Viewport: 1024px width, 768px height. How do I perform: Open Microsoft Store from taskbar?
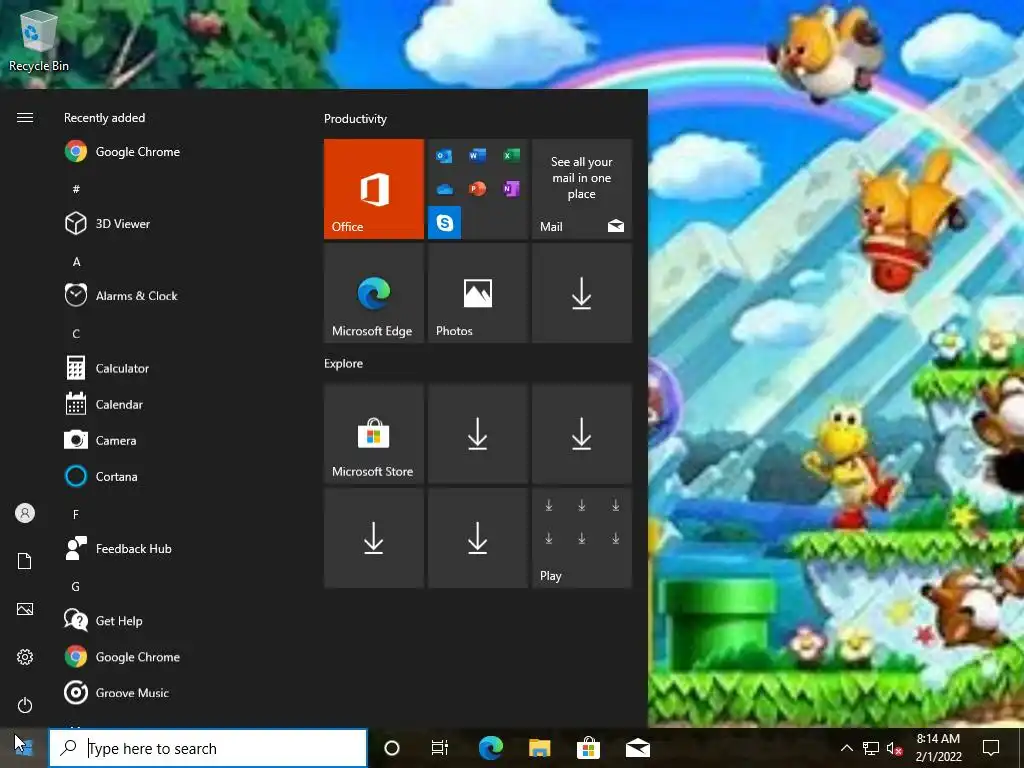coord(588,748)
